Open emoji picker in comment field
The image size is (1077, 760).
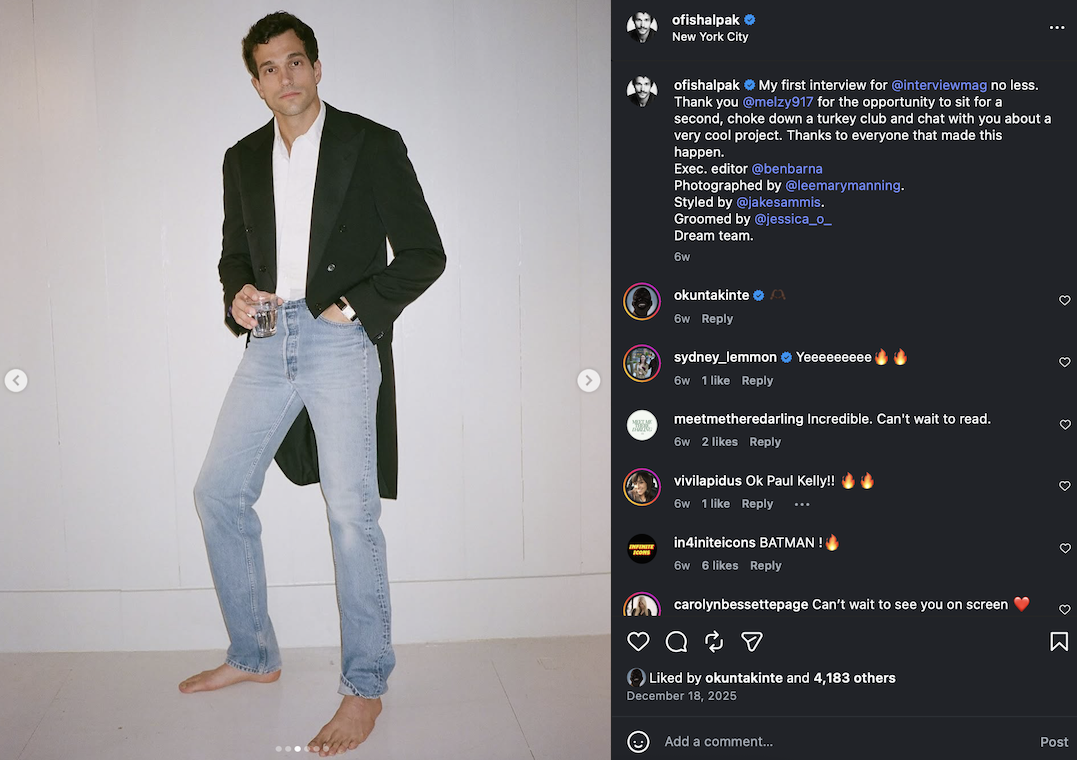click(638, 742)
